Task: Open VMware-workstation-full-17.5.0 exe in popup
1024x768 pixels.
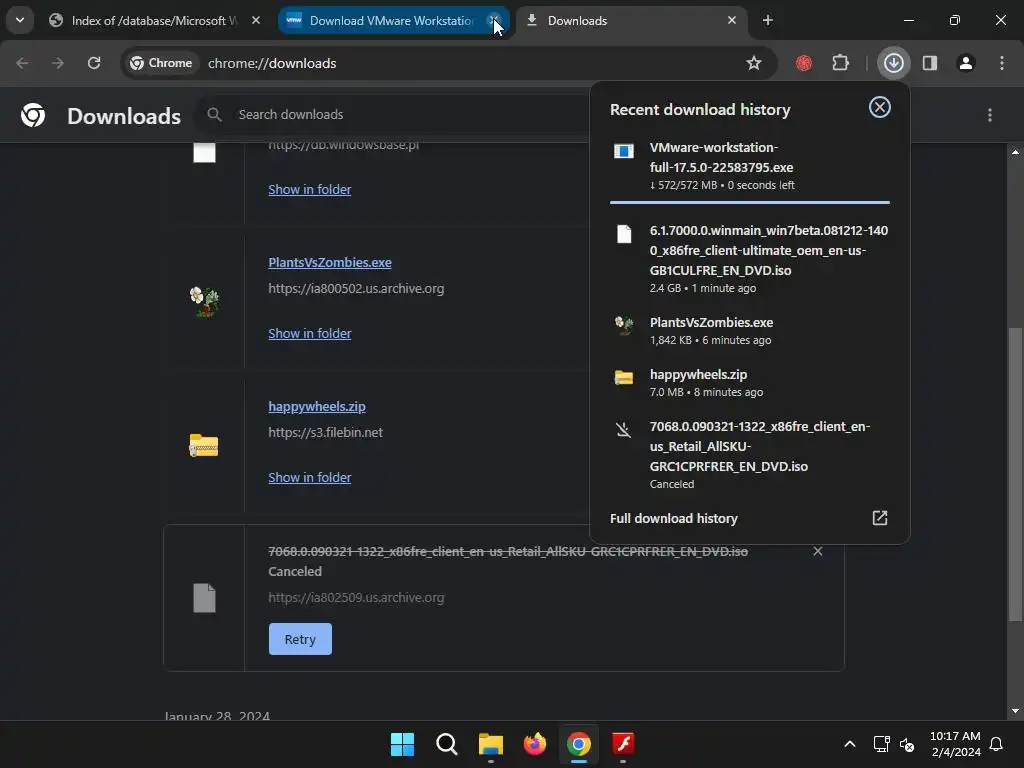Action: (749, 166)
